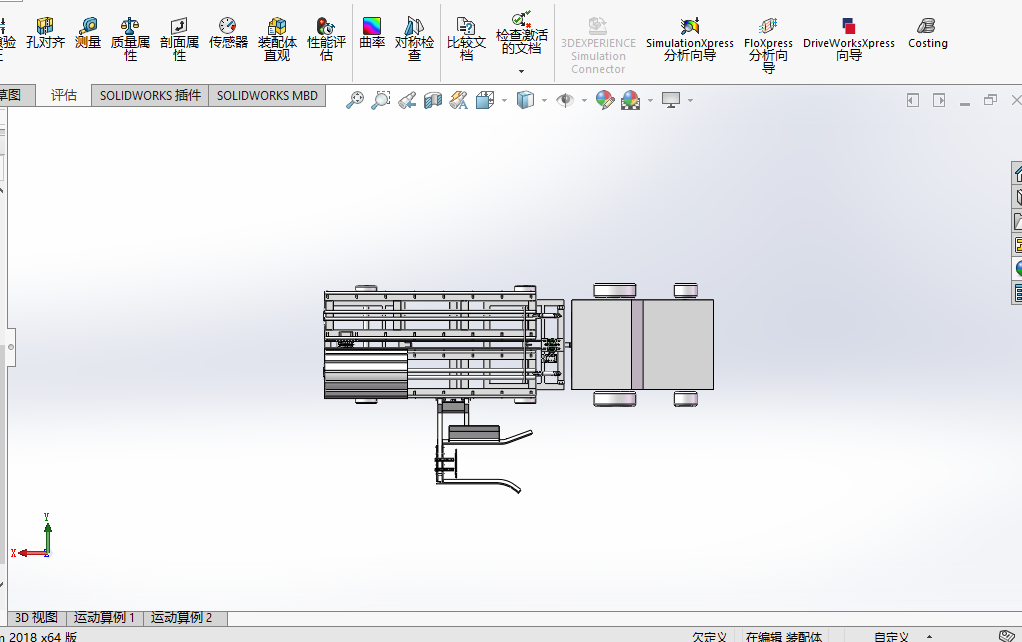This screenshot has height=642, width=1022.
Task: Open the 3D 视图 bottom tab
Action: (36, 618)
